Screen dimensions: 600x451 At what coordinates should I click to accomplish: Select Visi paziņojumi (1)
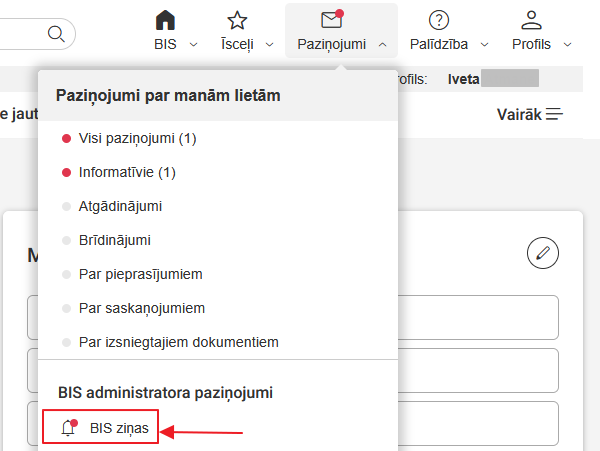click(x=137, y=138)
